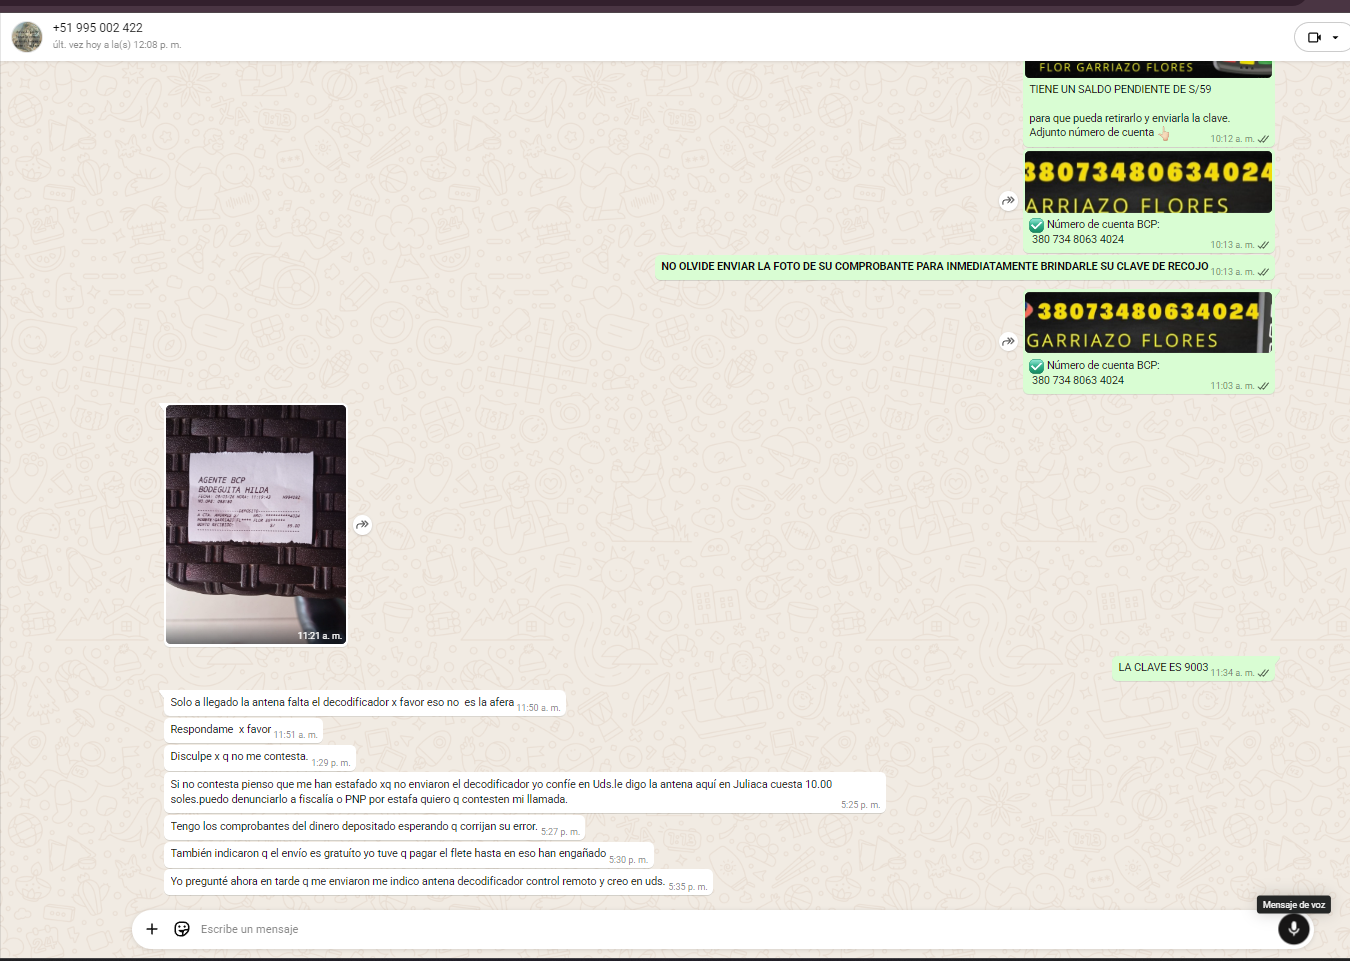
Task: Forward the BCP receipt photo
Action: click(363, 524)
